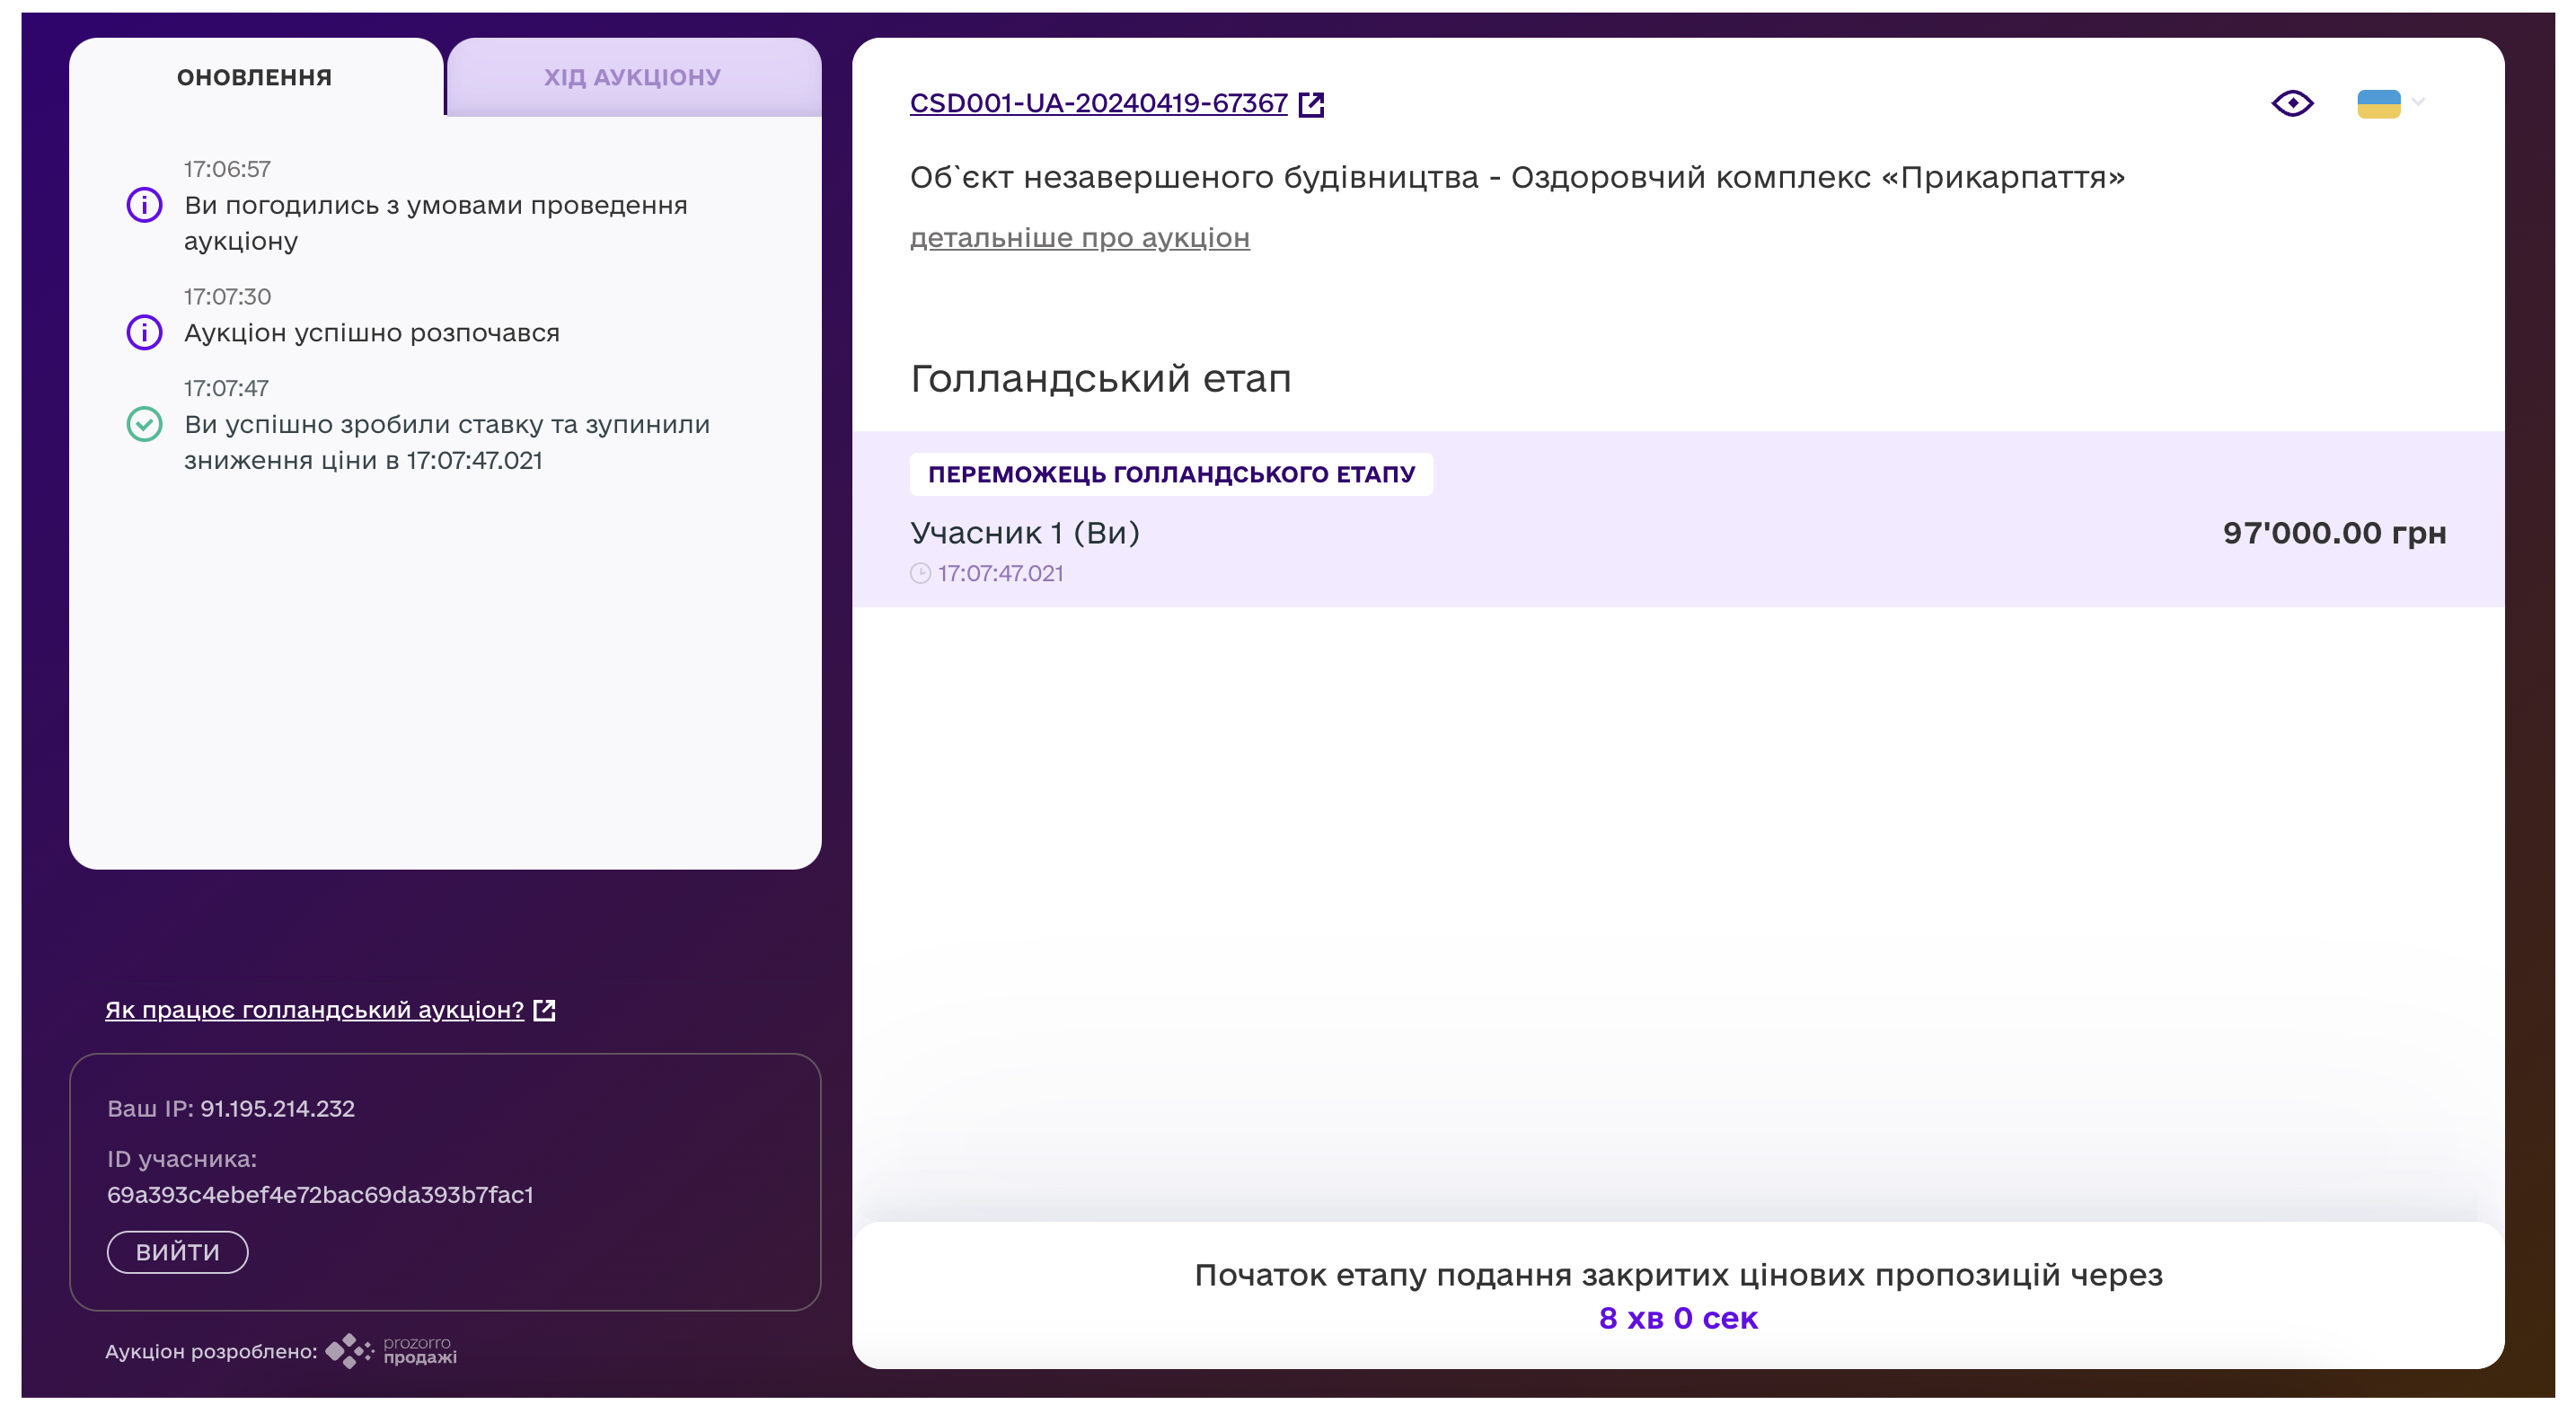Click the Ukrainian flag language icon

tap(2378, 104)
